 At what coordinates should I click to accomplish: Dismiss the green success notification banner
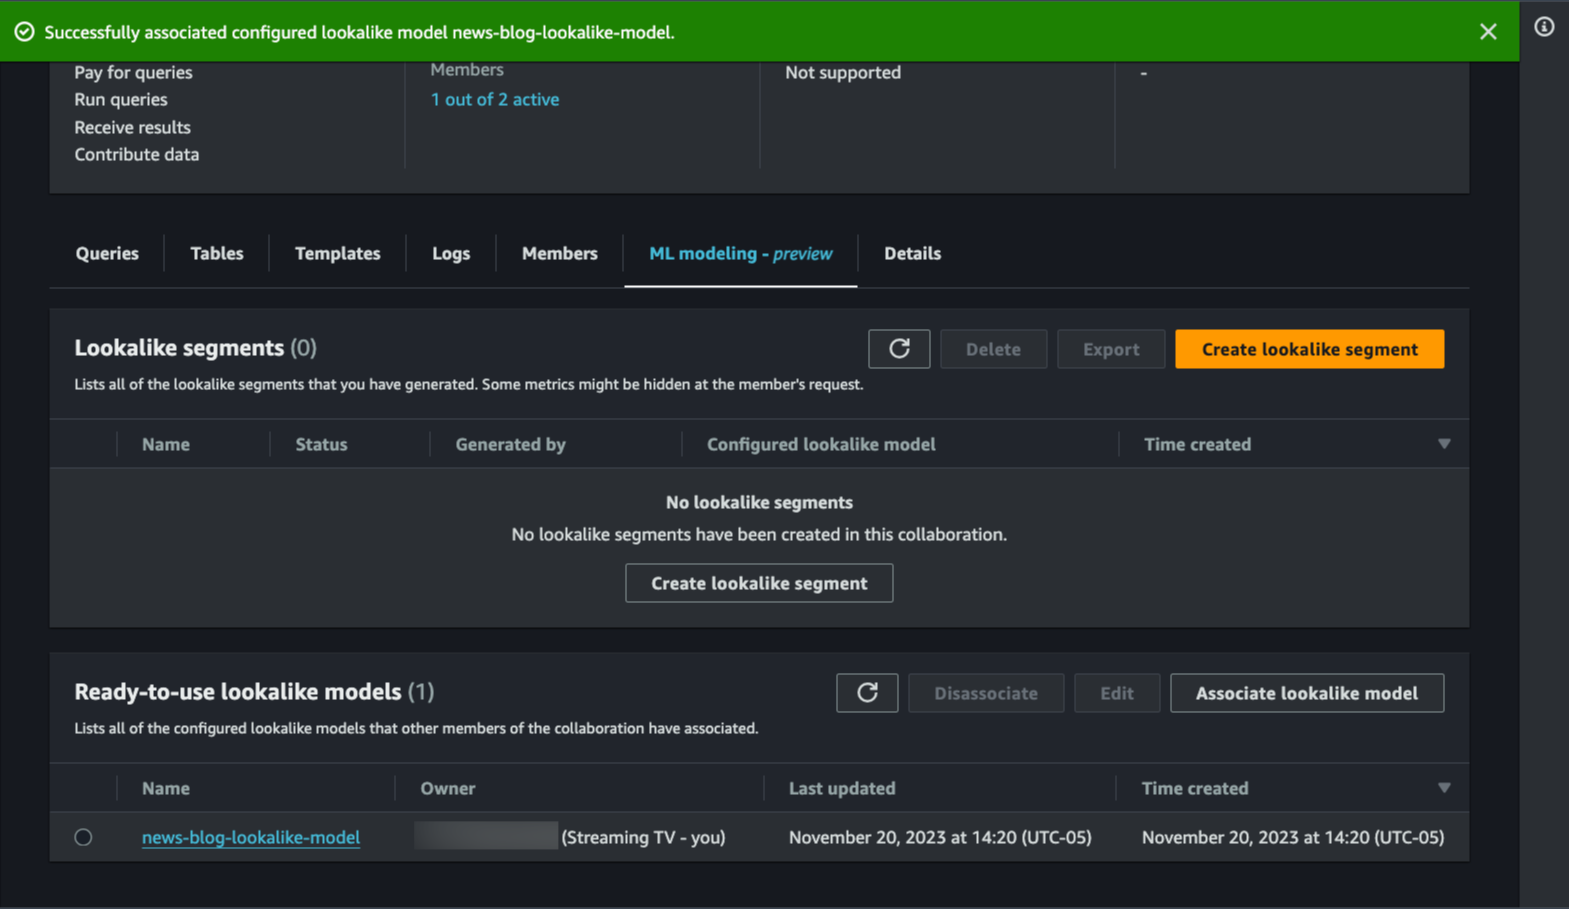(x=1487, y=32)
